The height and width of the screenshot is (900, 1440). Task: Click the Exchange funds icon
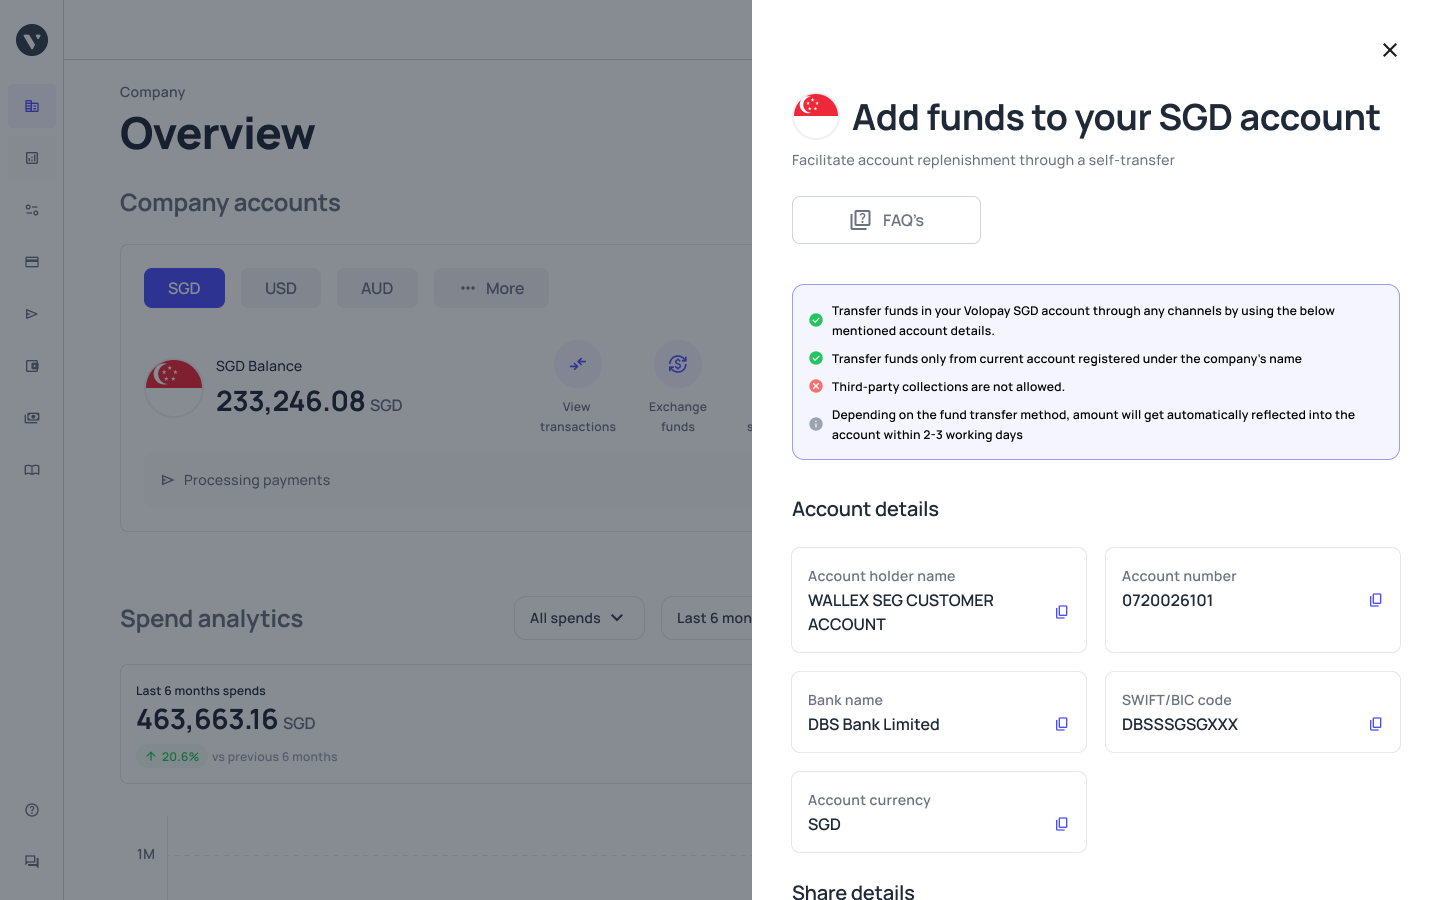(x=678, y=364)
